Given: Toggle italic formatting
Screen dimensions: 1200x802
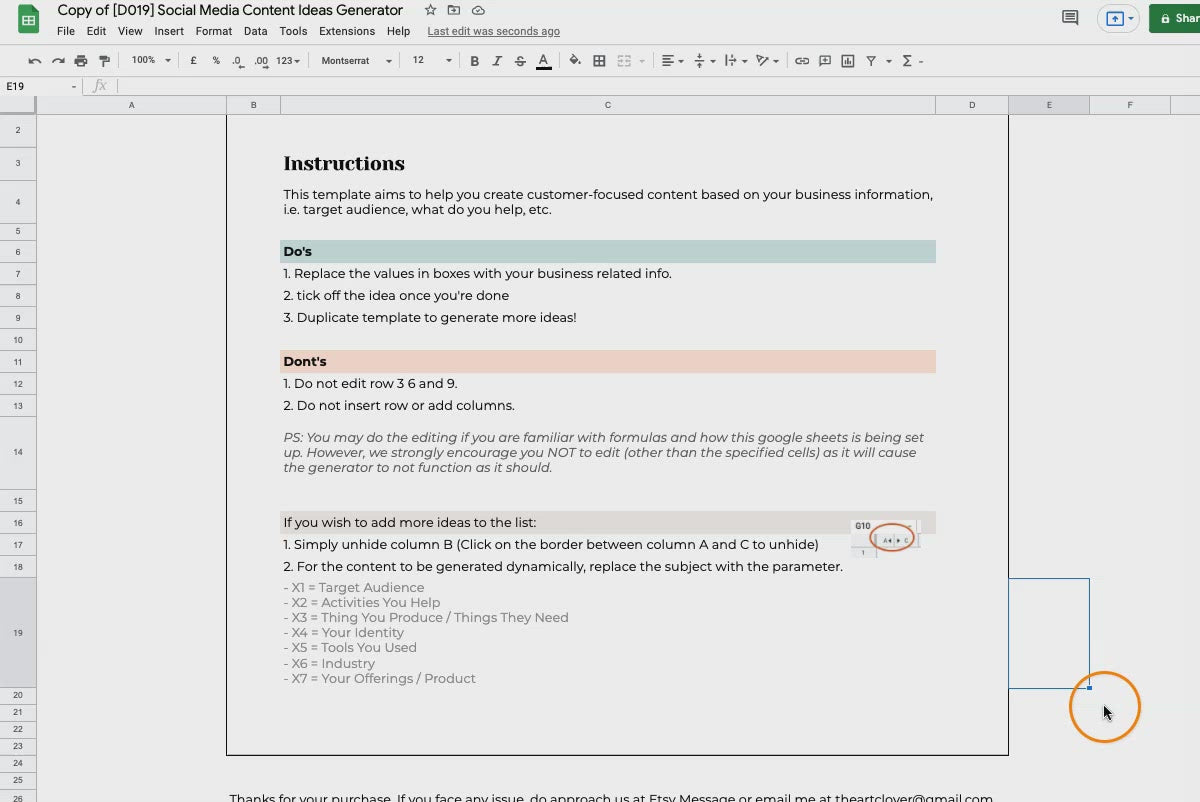Looking at the screenshot, I should 497,61.
